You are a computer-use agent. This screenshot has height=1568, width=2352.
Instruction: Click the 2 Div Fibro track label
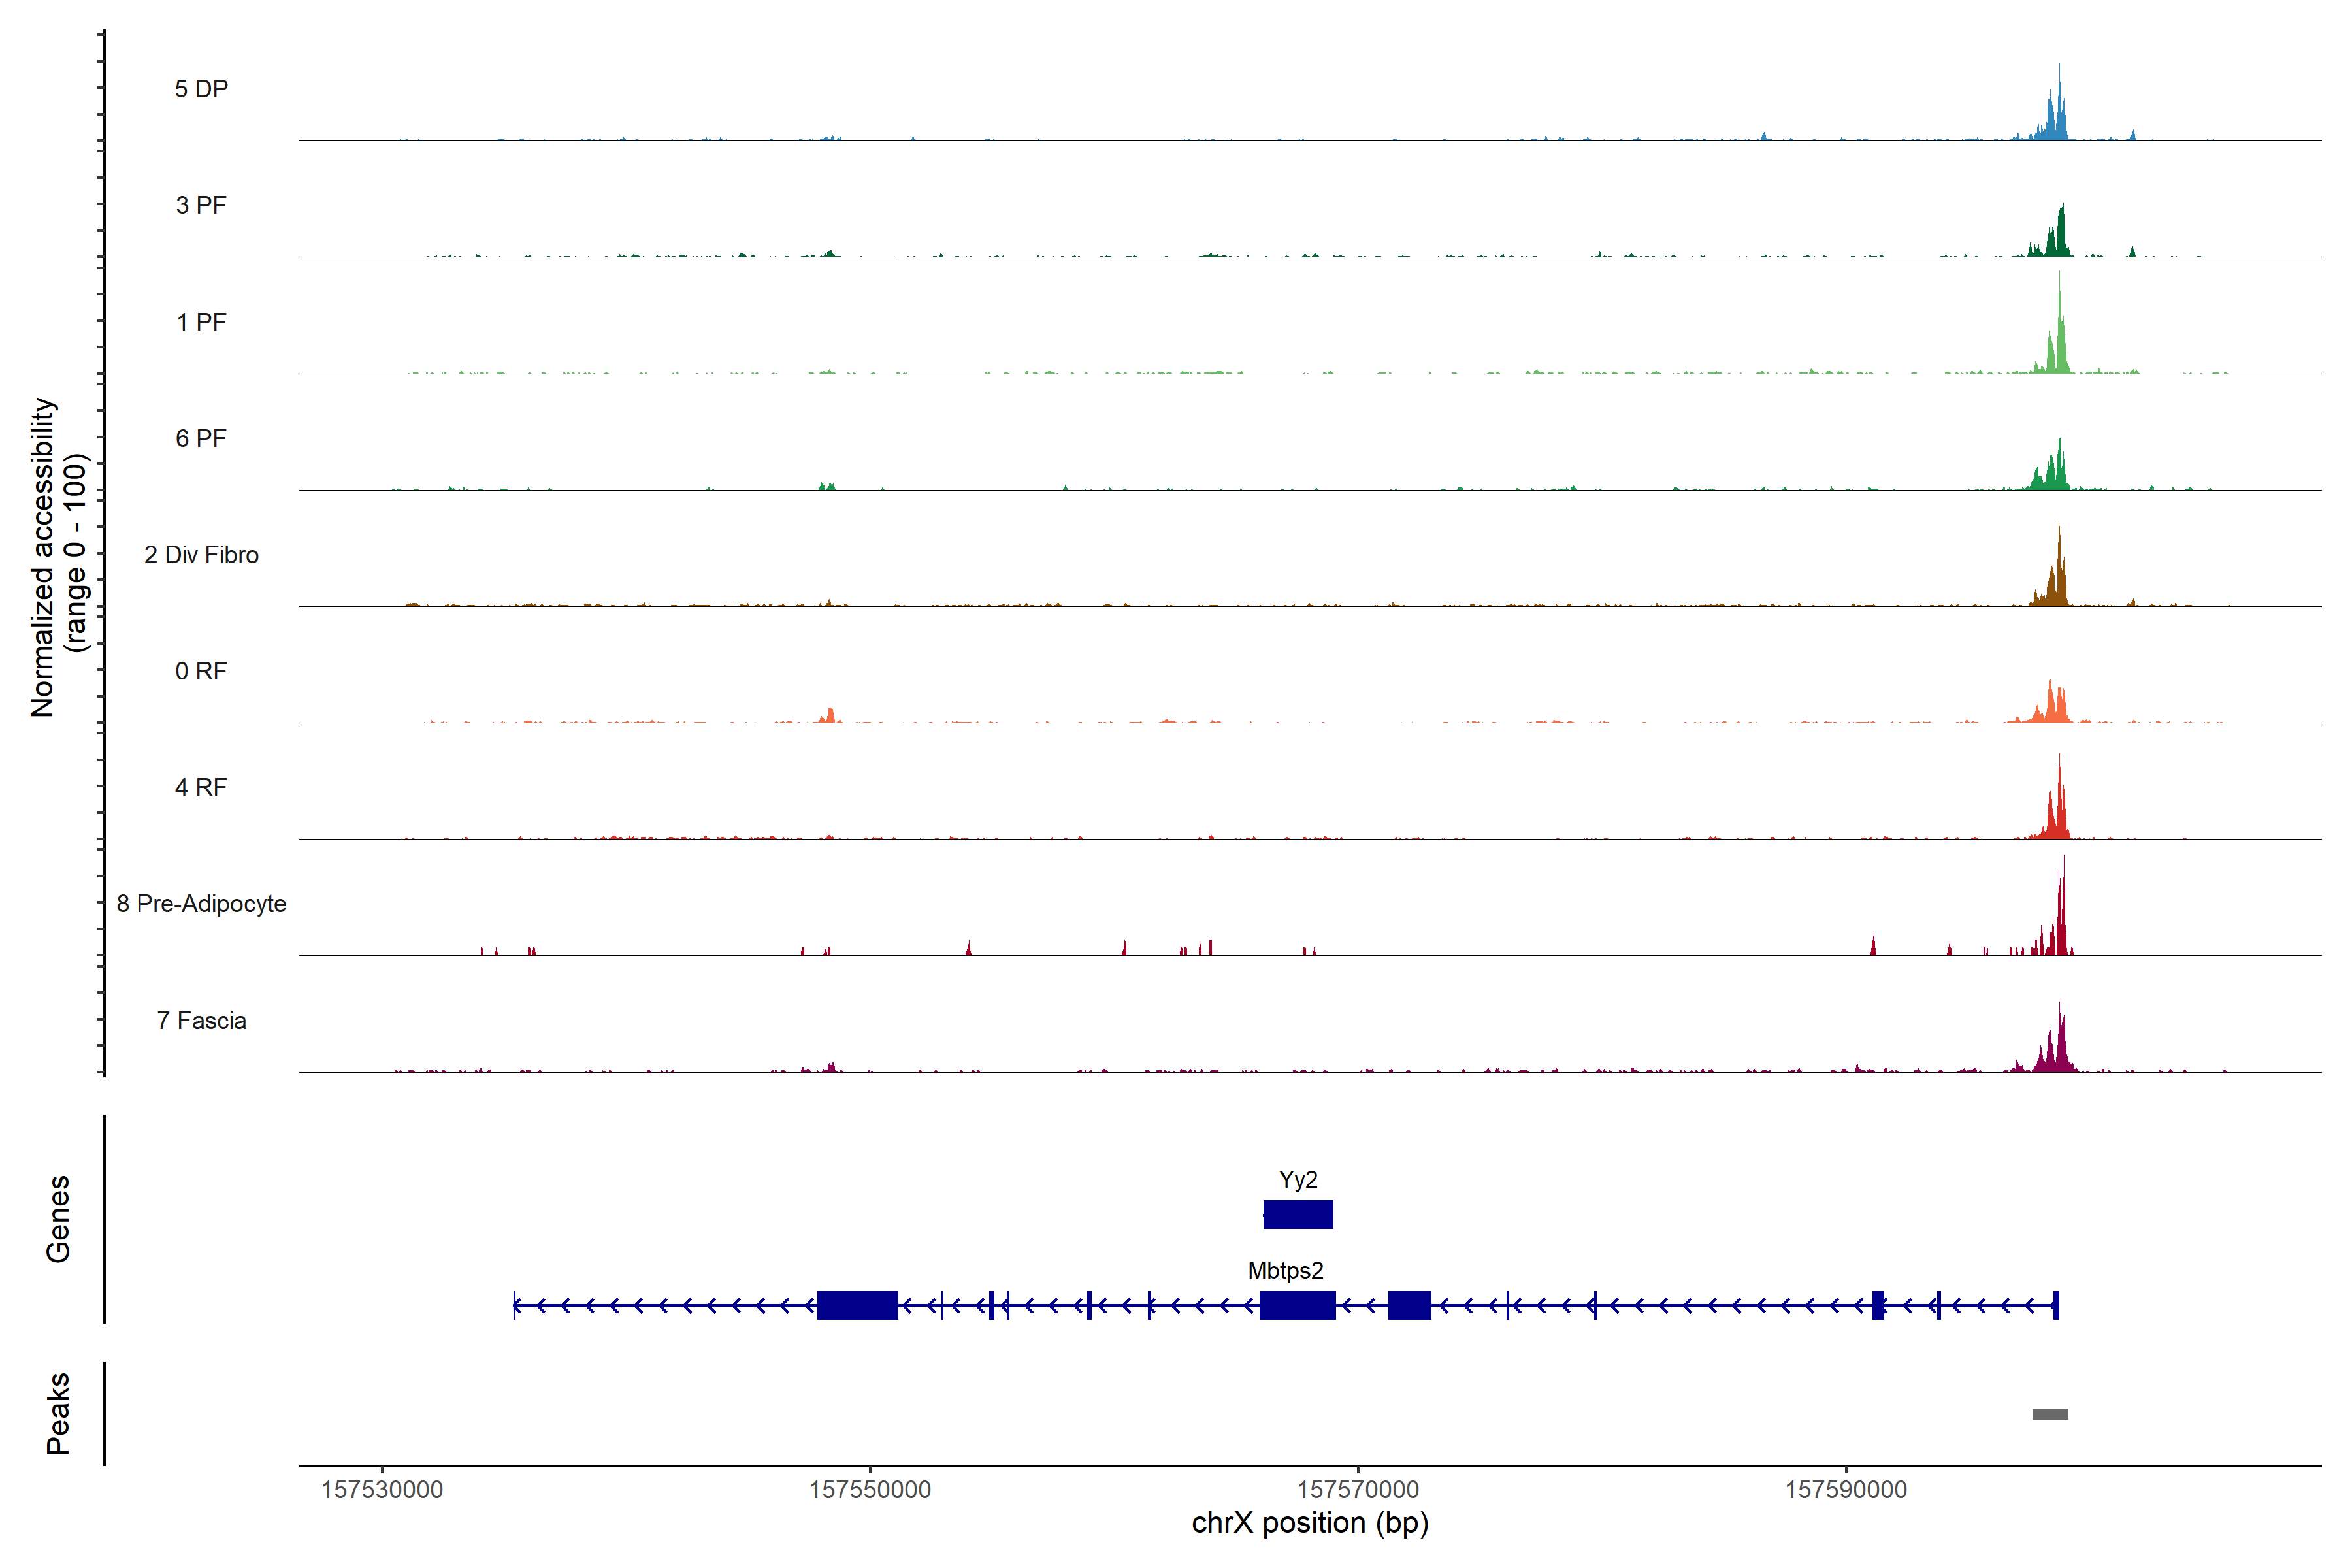pyautogui.click(x=201, y=555)
